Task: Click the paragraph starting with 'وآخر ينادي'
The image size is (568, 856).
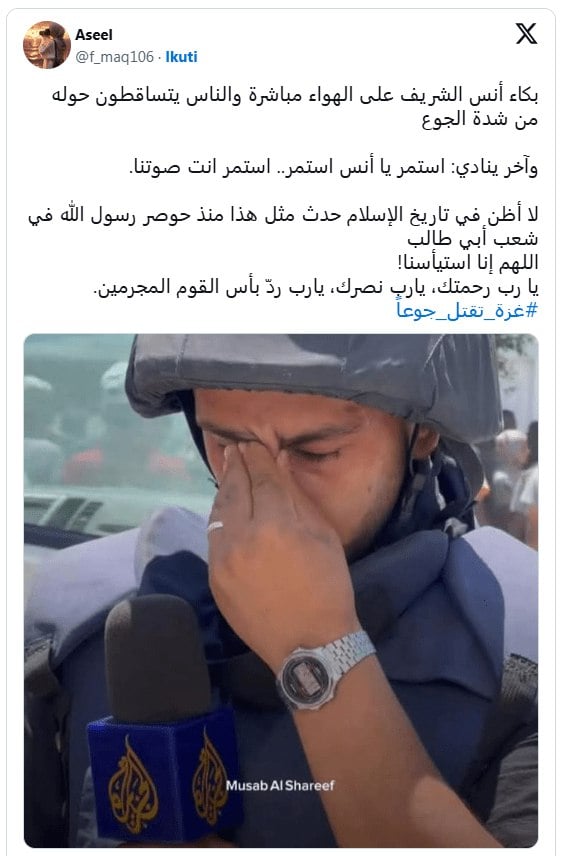Action: 334,167
